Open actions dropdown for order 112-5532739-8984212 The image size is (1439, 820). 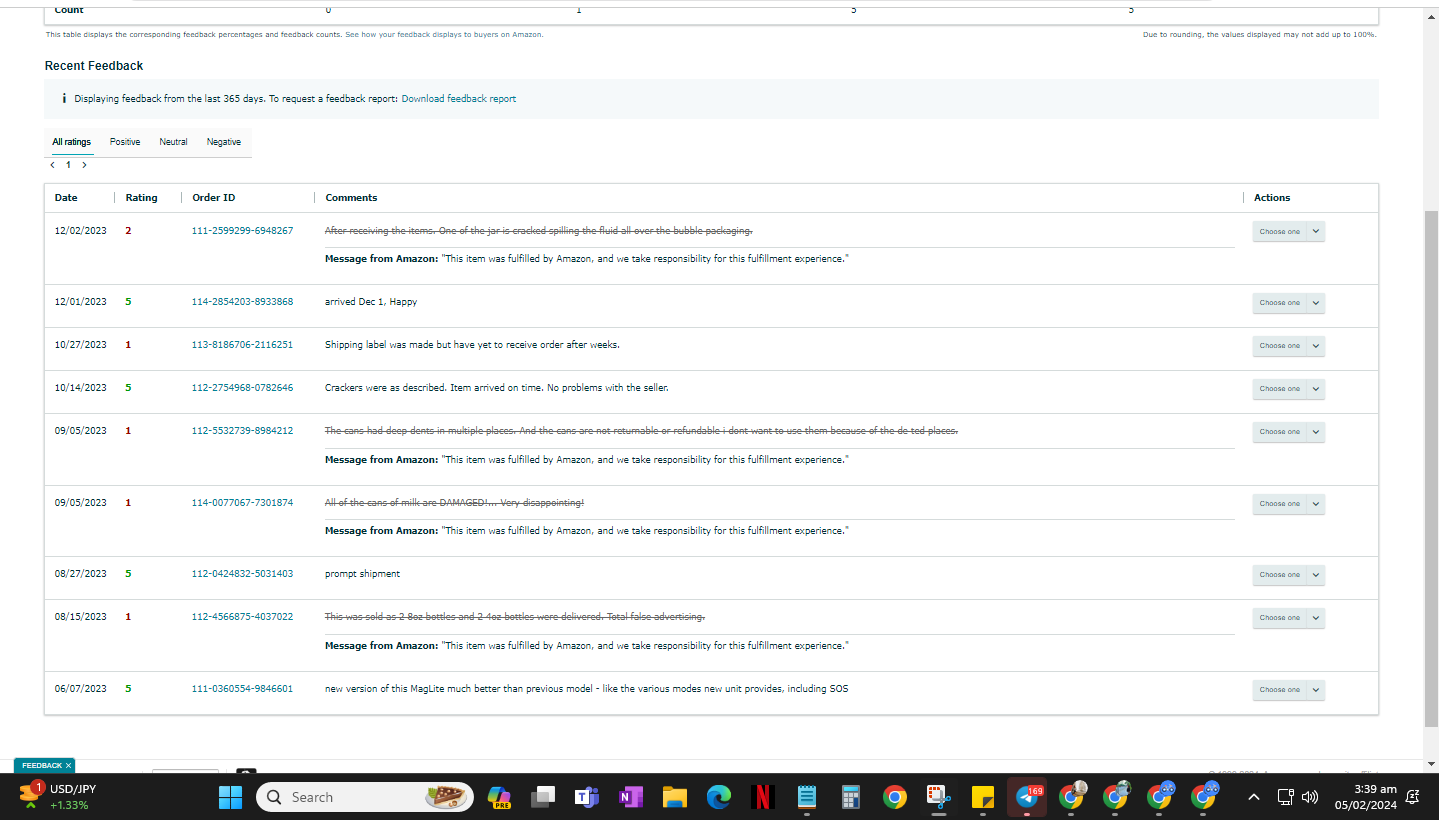coord(1289,431)
